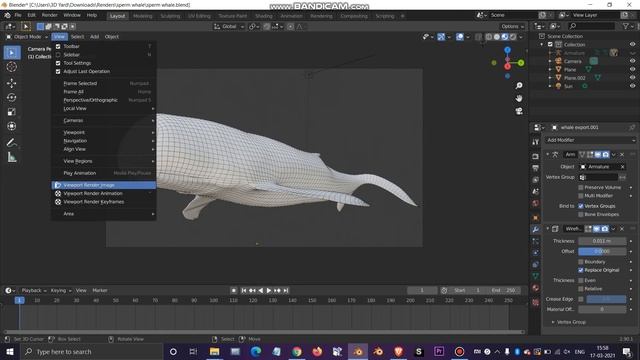Open the Select menu in viewport header
Screen dimensions: 640x360
click(x=77, y=37)
